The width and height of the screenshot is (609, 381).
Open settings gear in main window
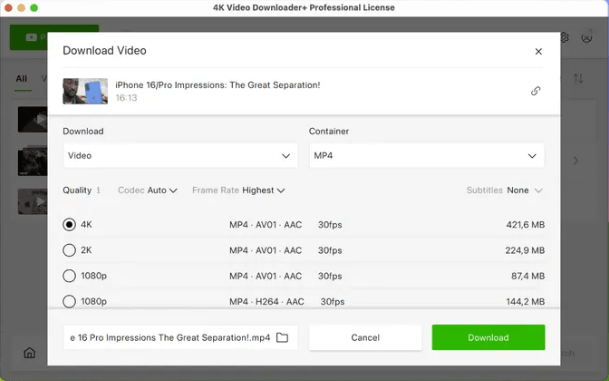(x=564, y=38)
